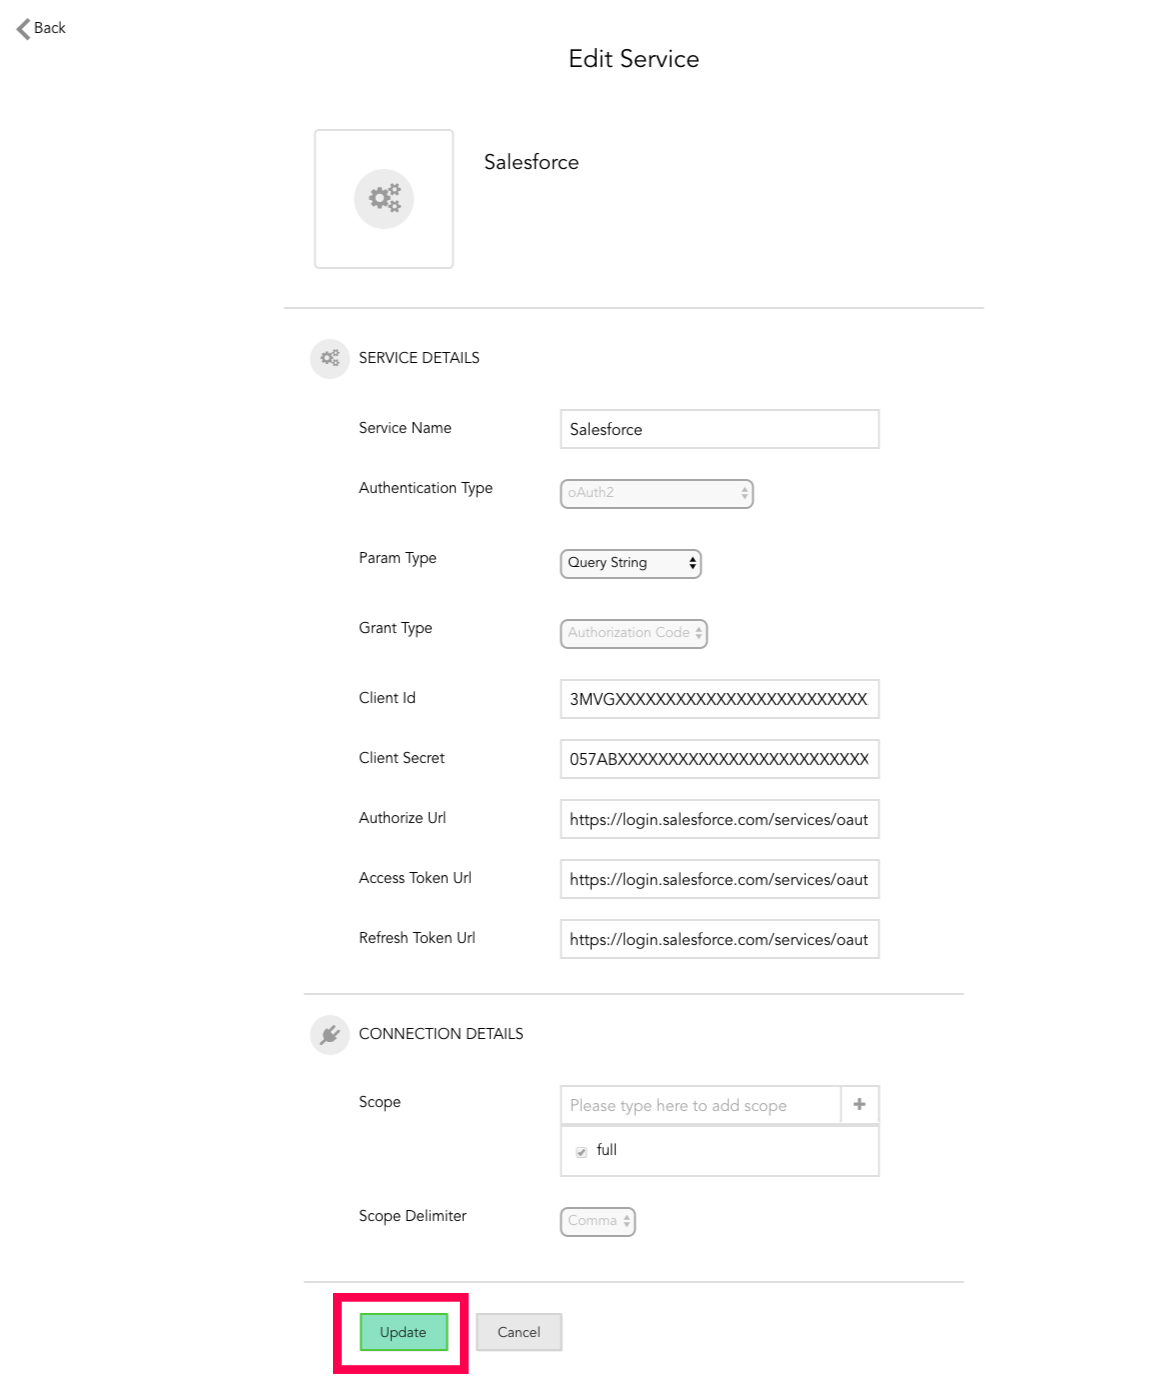Focus the Service Name input field
This screenshot has width=1156, height=1398.
tap(719, 429)
